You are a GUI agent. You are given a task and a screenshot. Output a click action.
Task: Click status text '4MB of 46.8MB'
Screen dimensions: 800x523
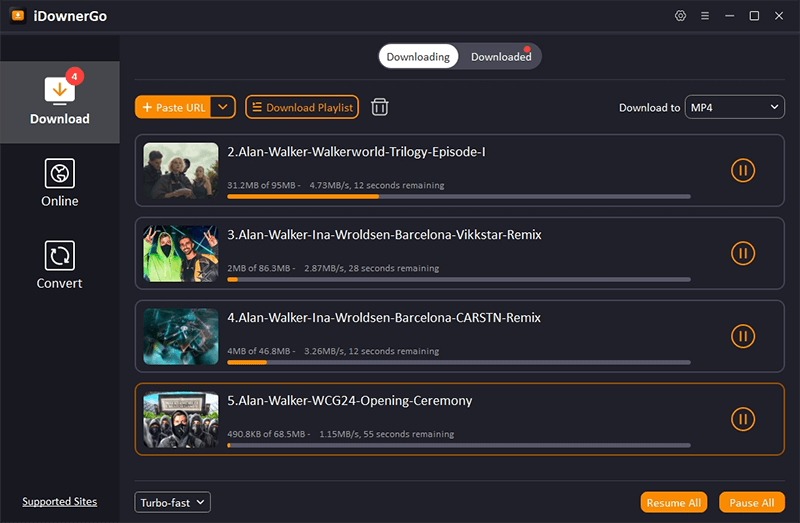259,351
